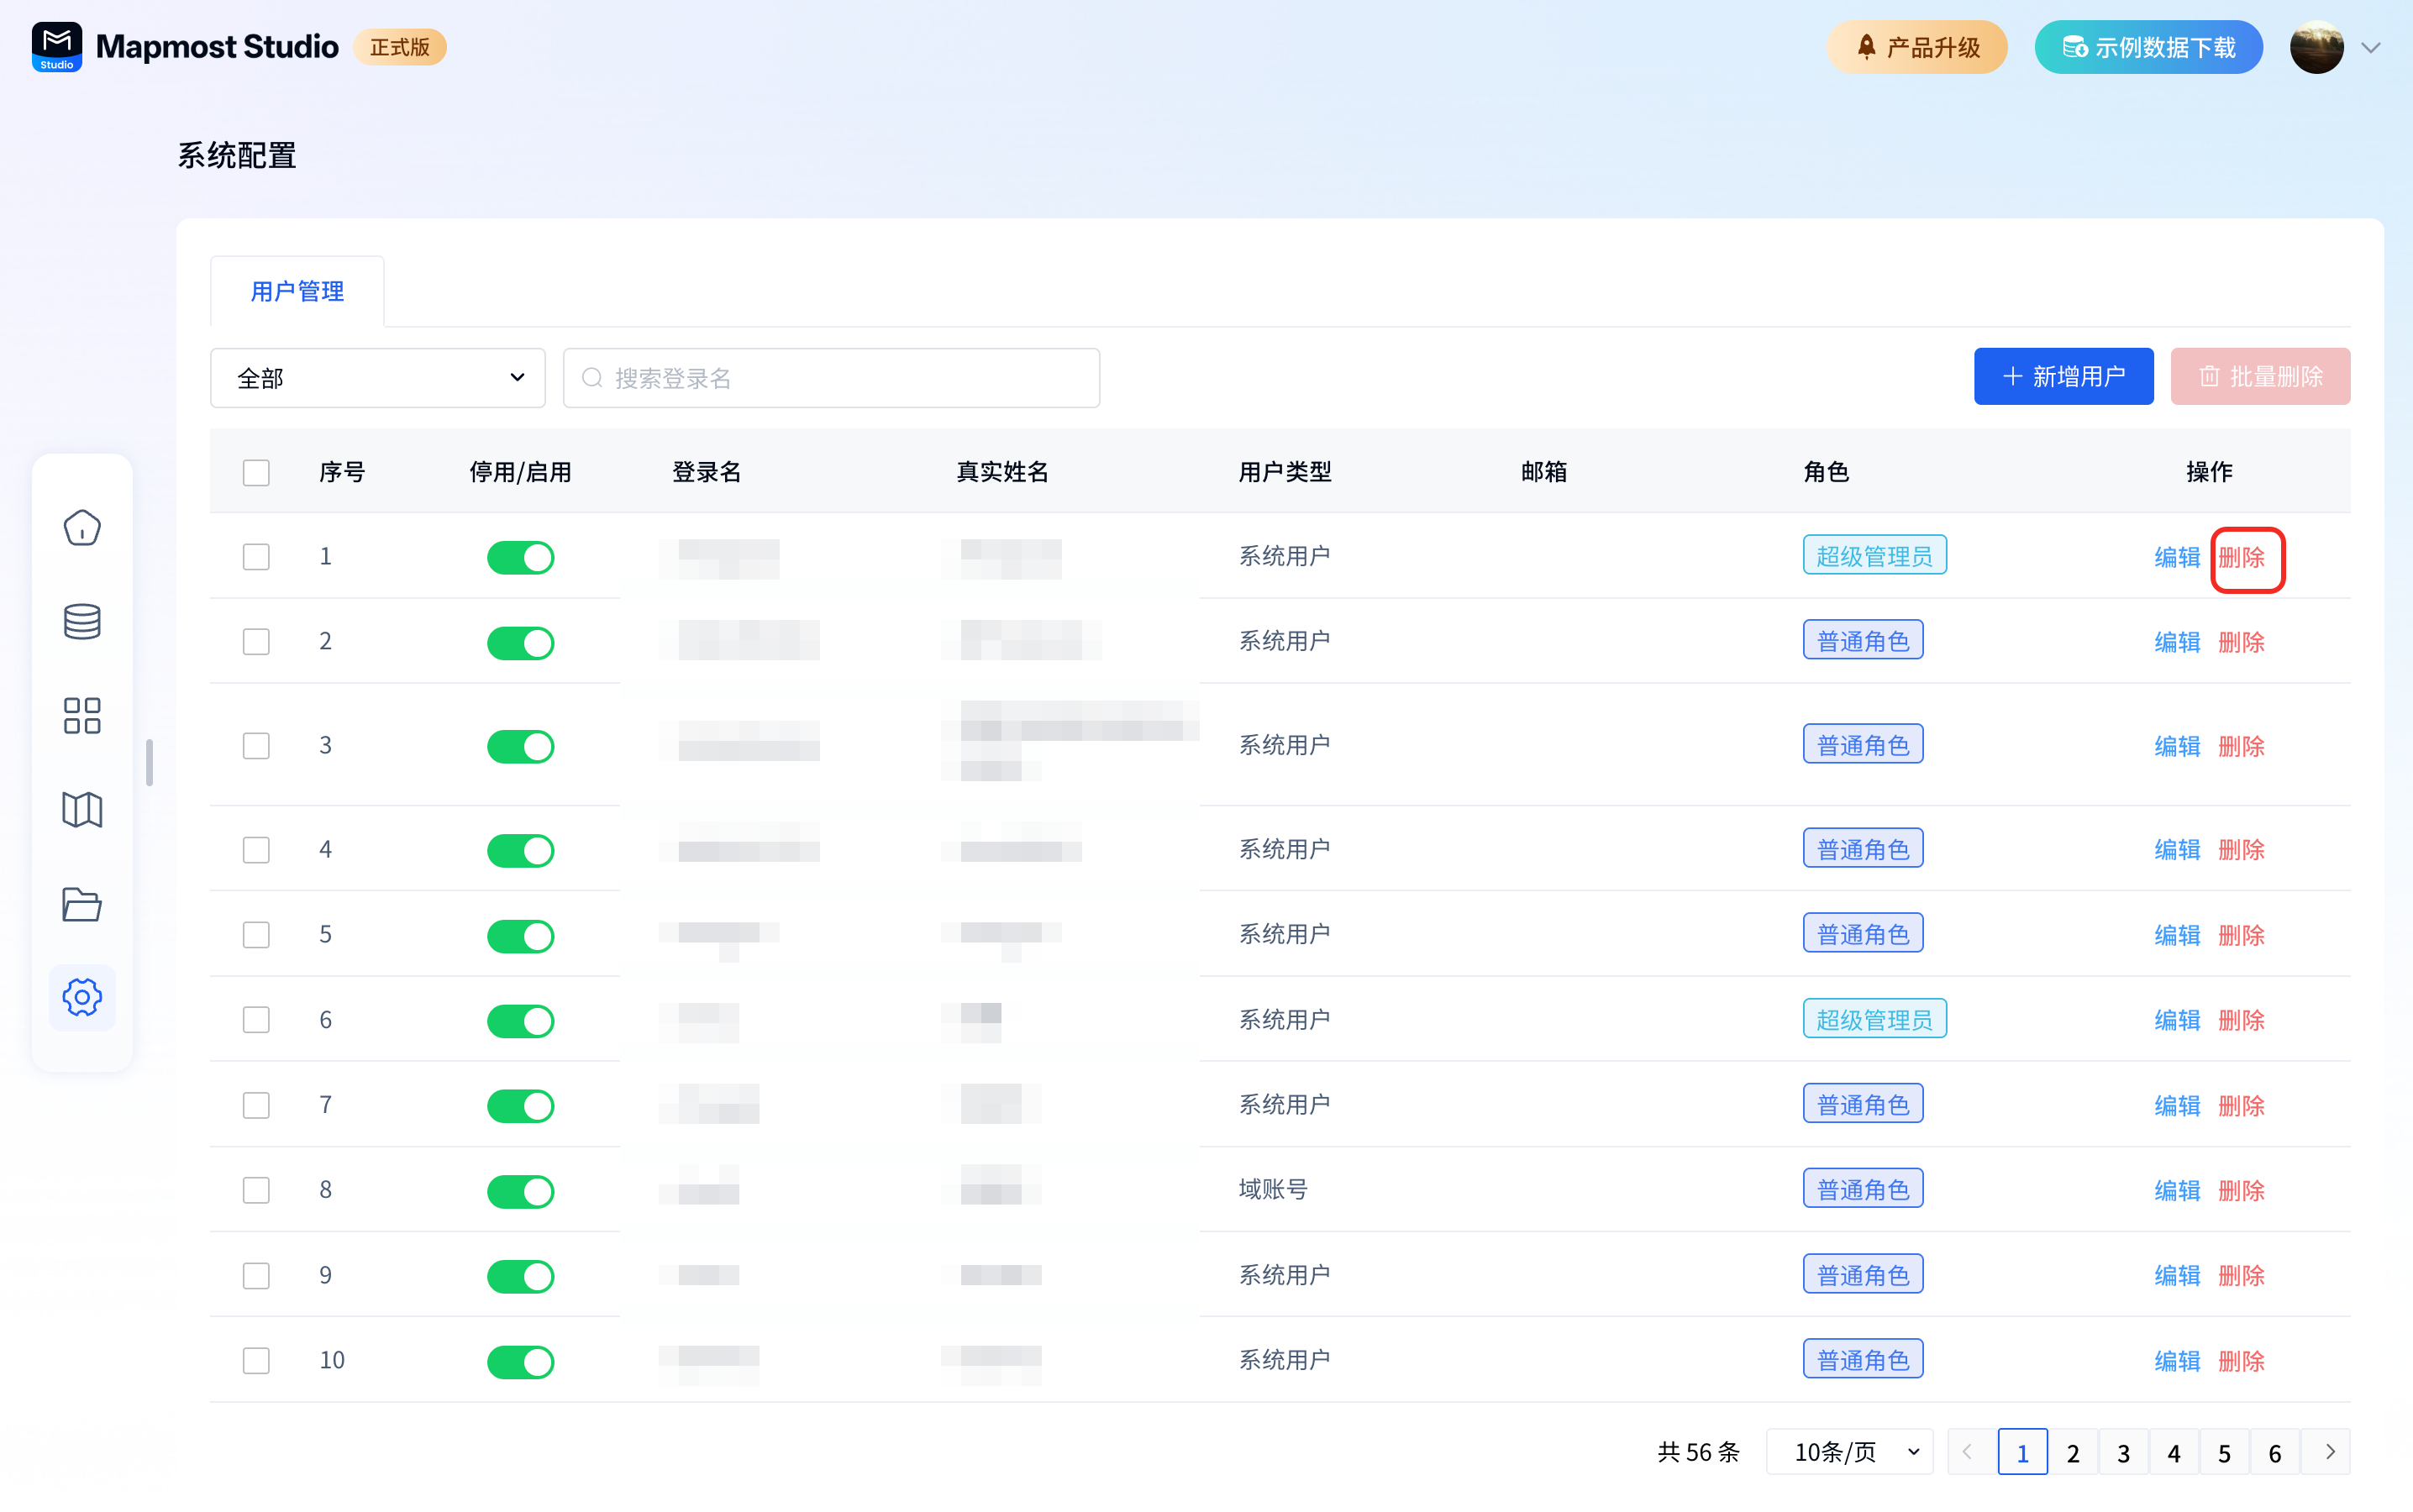Screen dimensions: 2413x1512
Task: Tick the checkbox for row 8
Action: pyautogui.click(x=256, y=1190)
